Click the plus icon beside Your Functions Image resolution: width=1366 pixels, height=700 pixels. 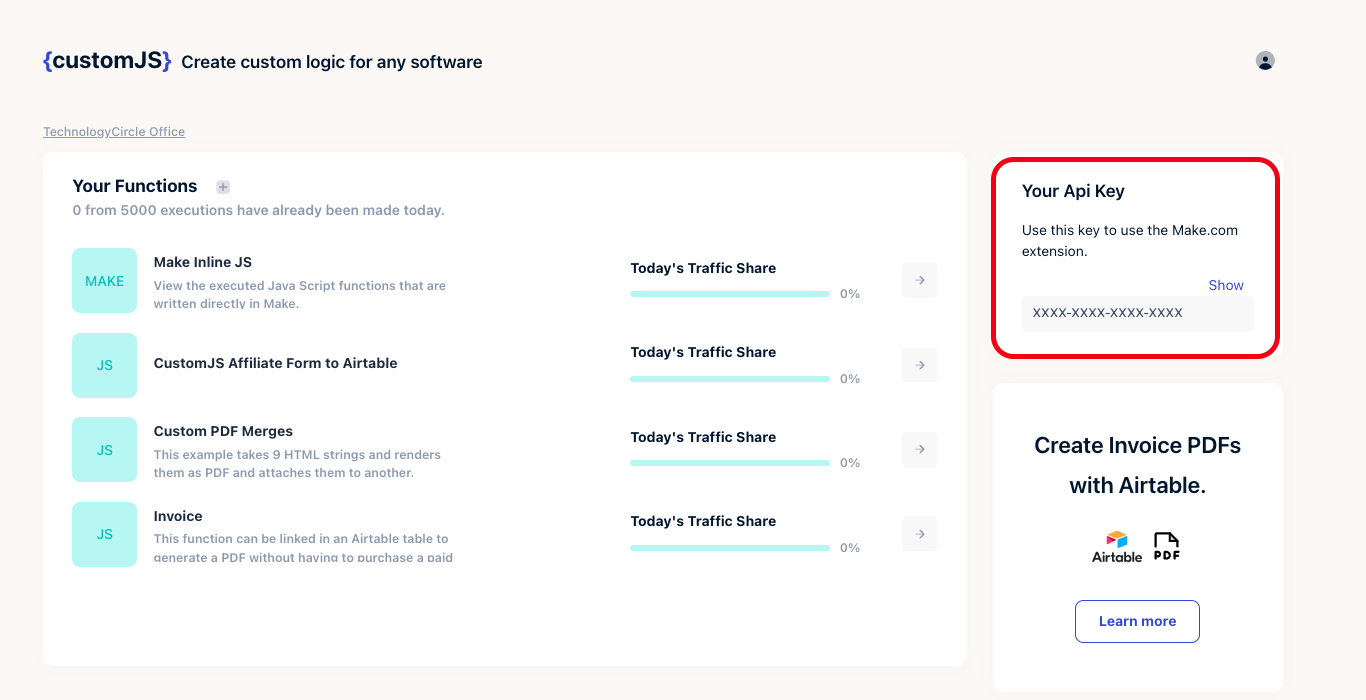click(223, 187)
